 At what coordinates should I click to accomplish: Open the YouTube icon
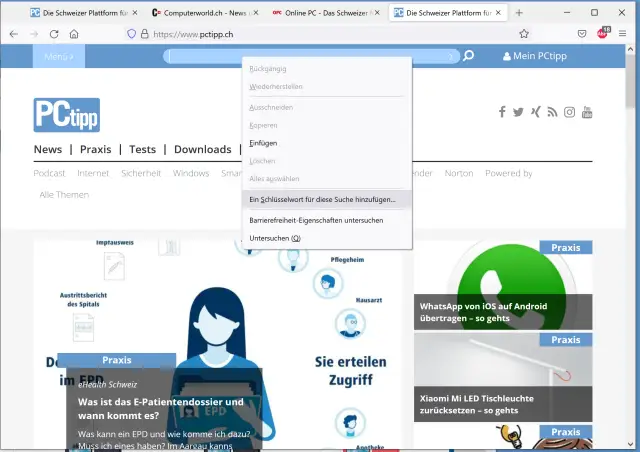pyautogui.click(x=587, y=112)
